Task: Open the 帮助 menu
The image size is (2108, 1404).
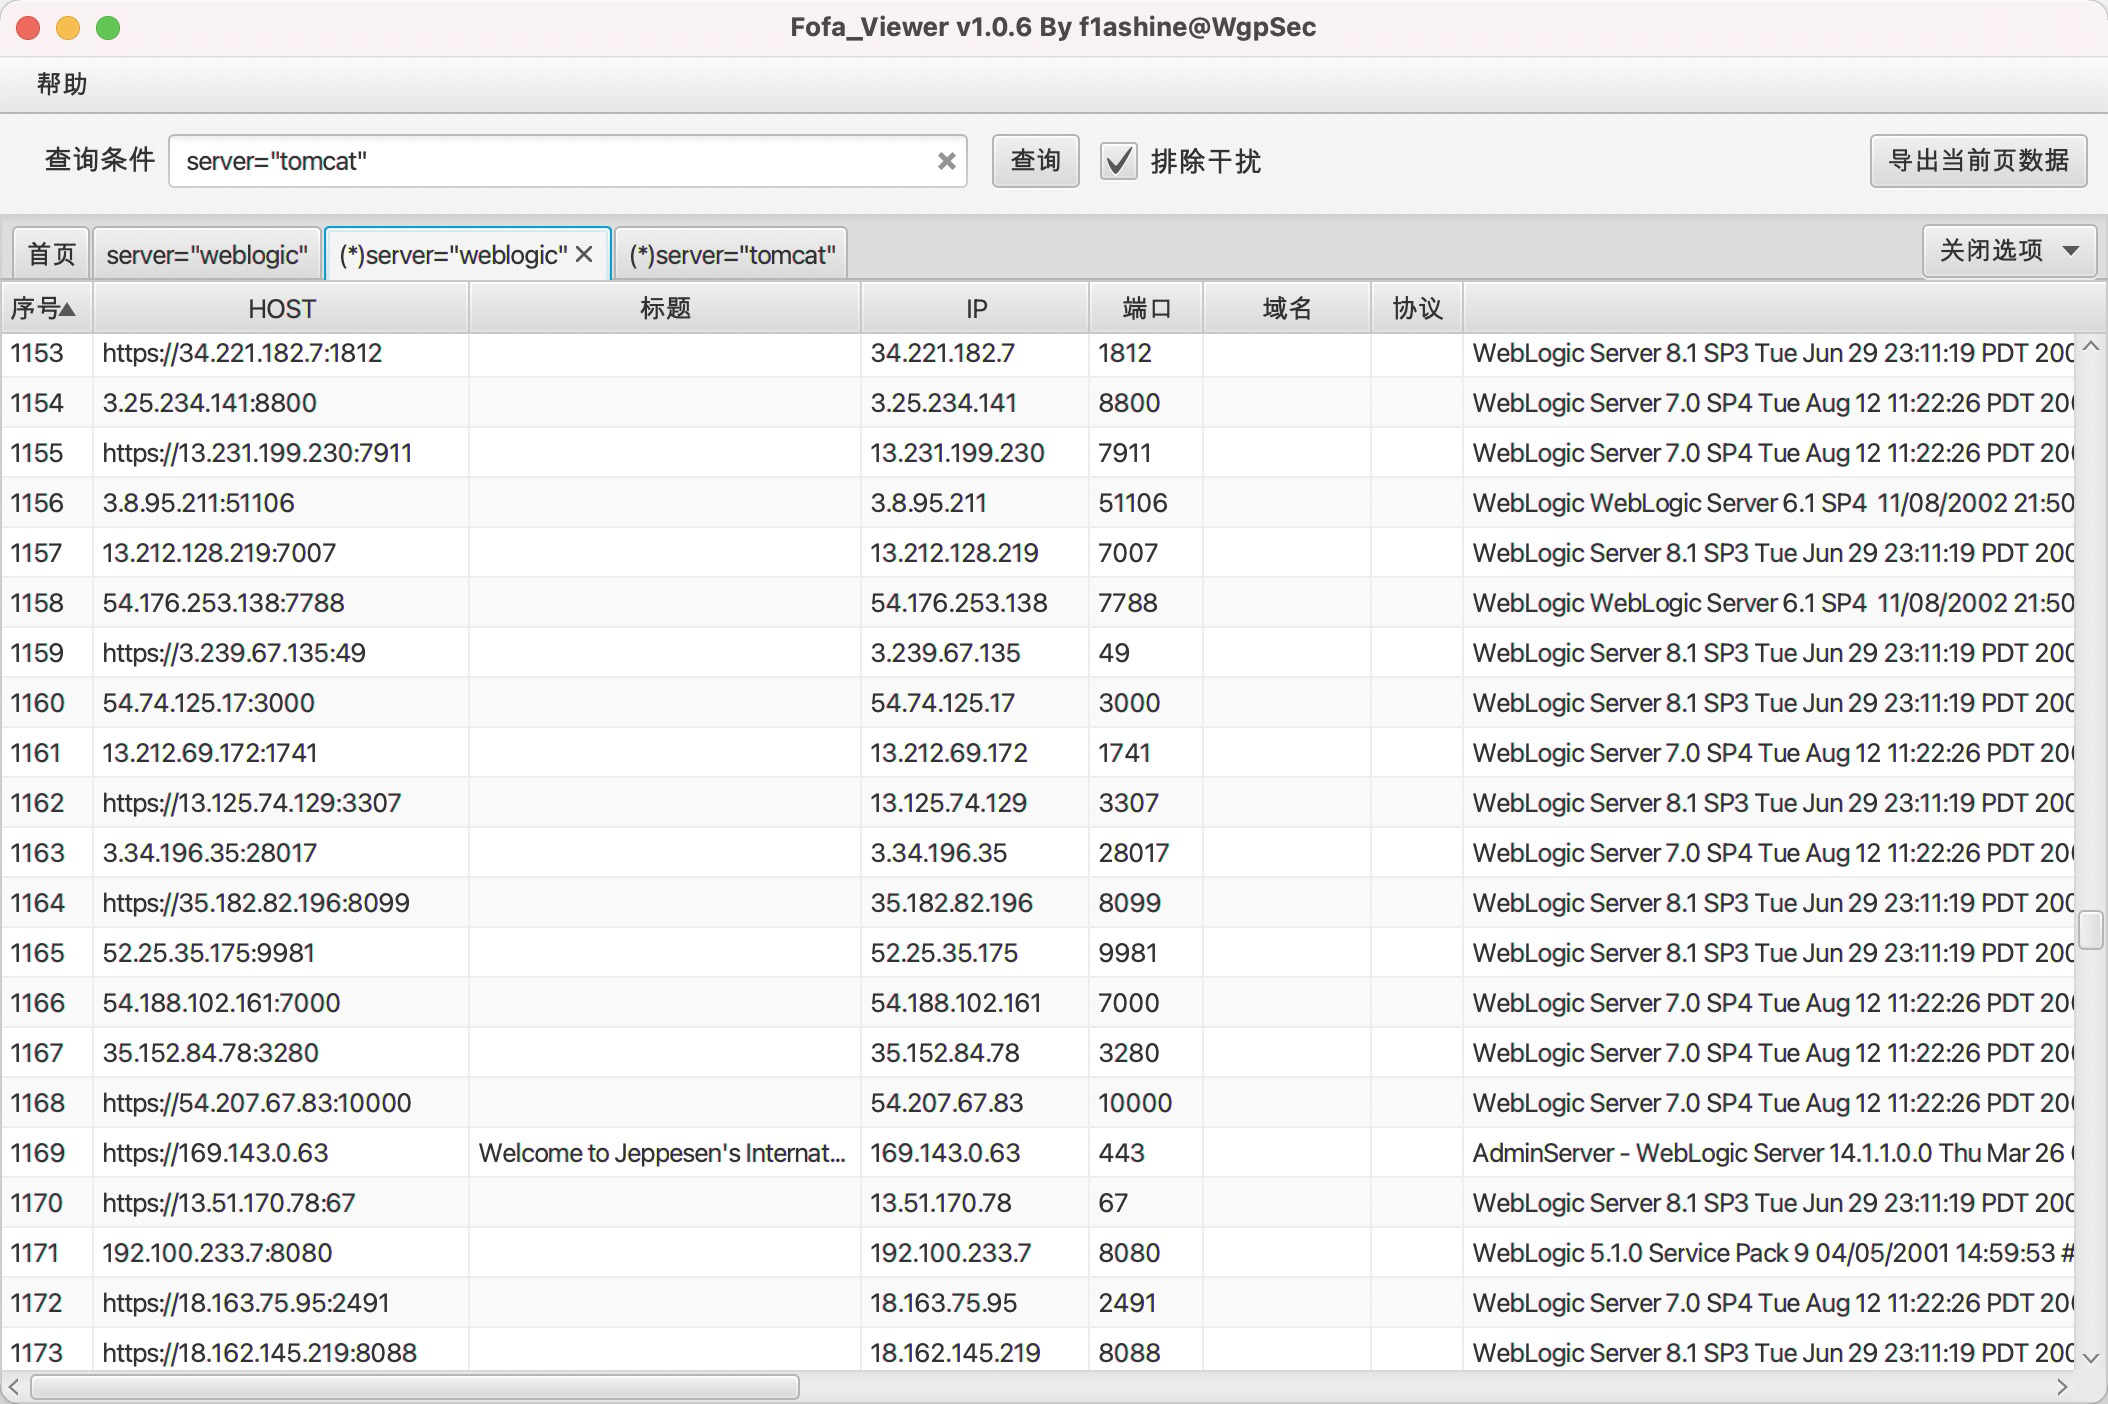Action: click(x=62, y=84)
